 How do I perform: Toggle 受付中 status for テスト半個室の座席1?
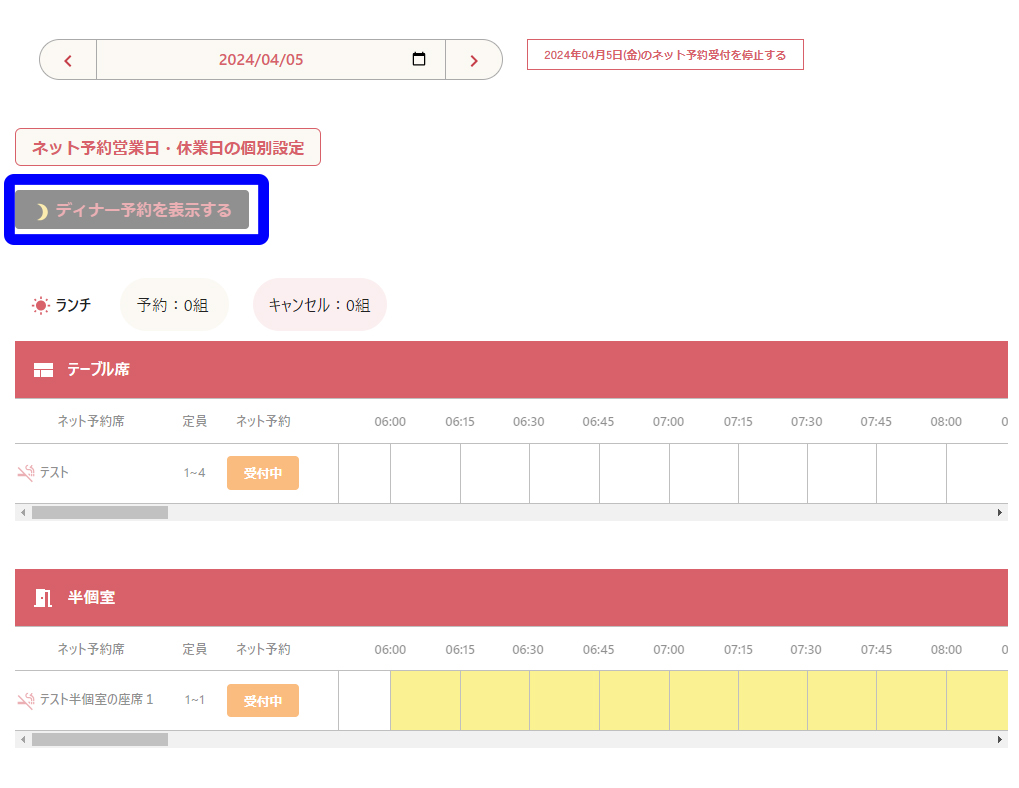click(262, 700)
